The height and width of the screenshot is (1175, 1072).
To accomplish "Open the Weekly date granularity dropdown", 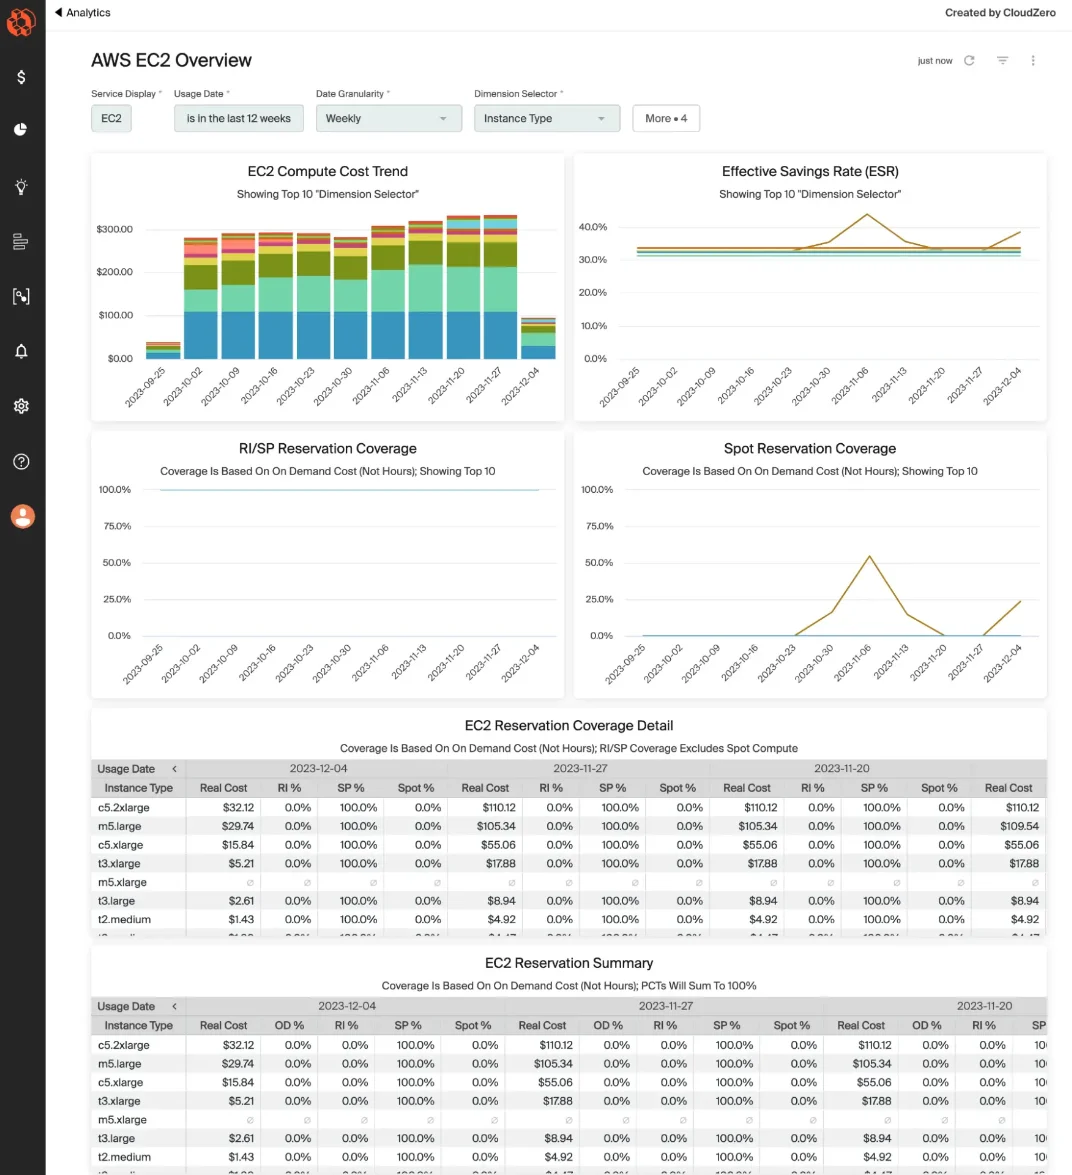I will tap(389, 118).
